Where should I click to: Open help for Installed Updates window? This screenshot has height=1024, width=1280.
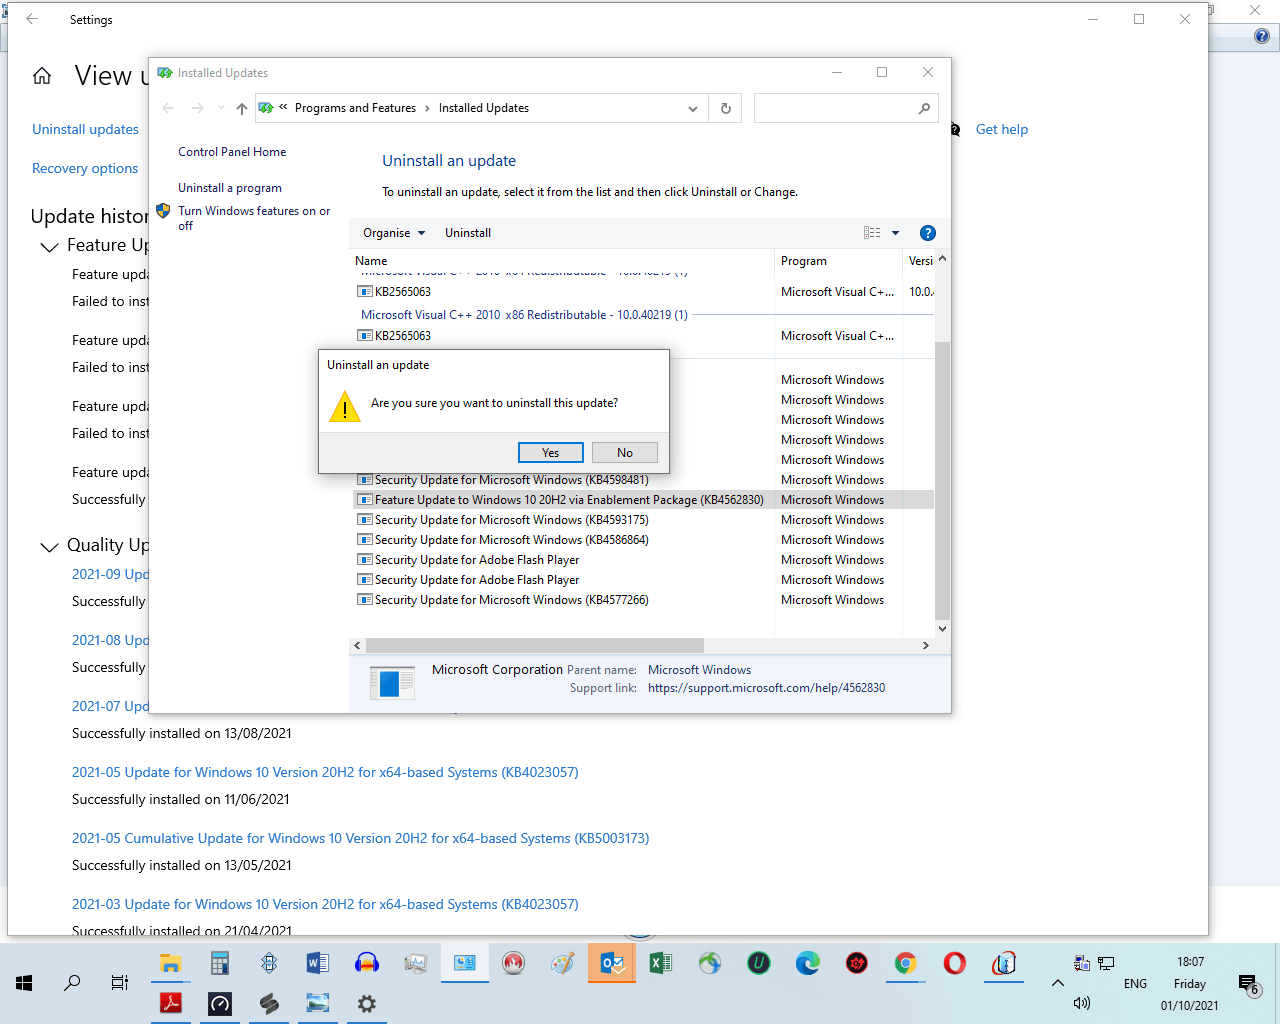(x=928, y=233)
